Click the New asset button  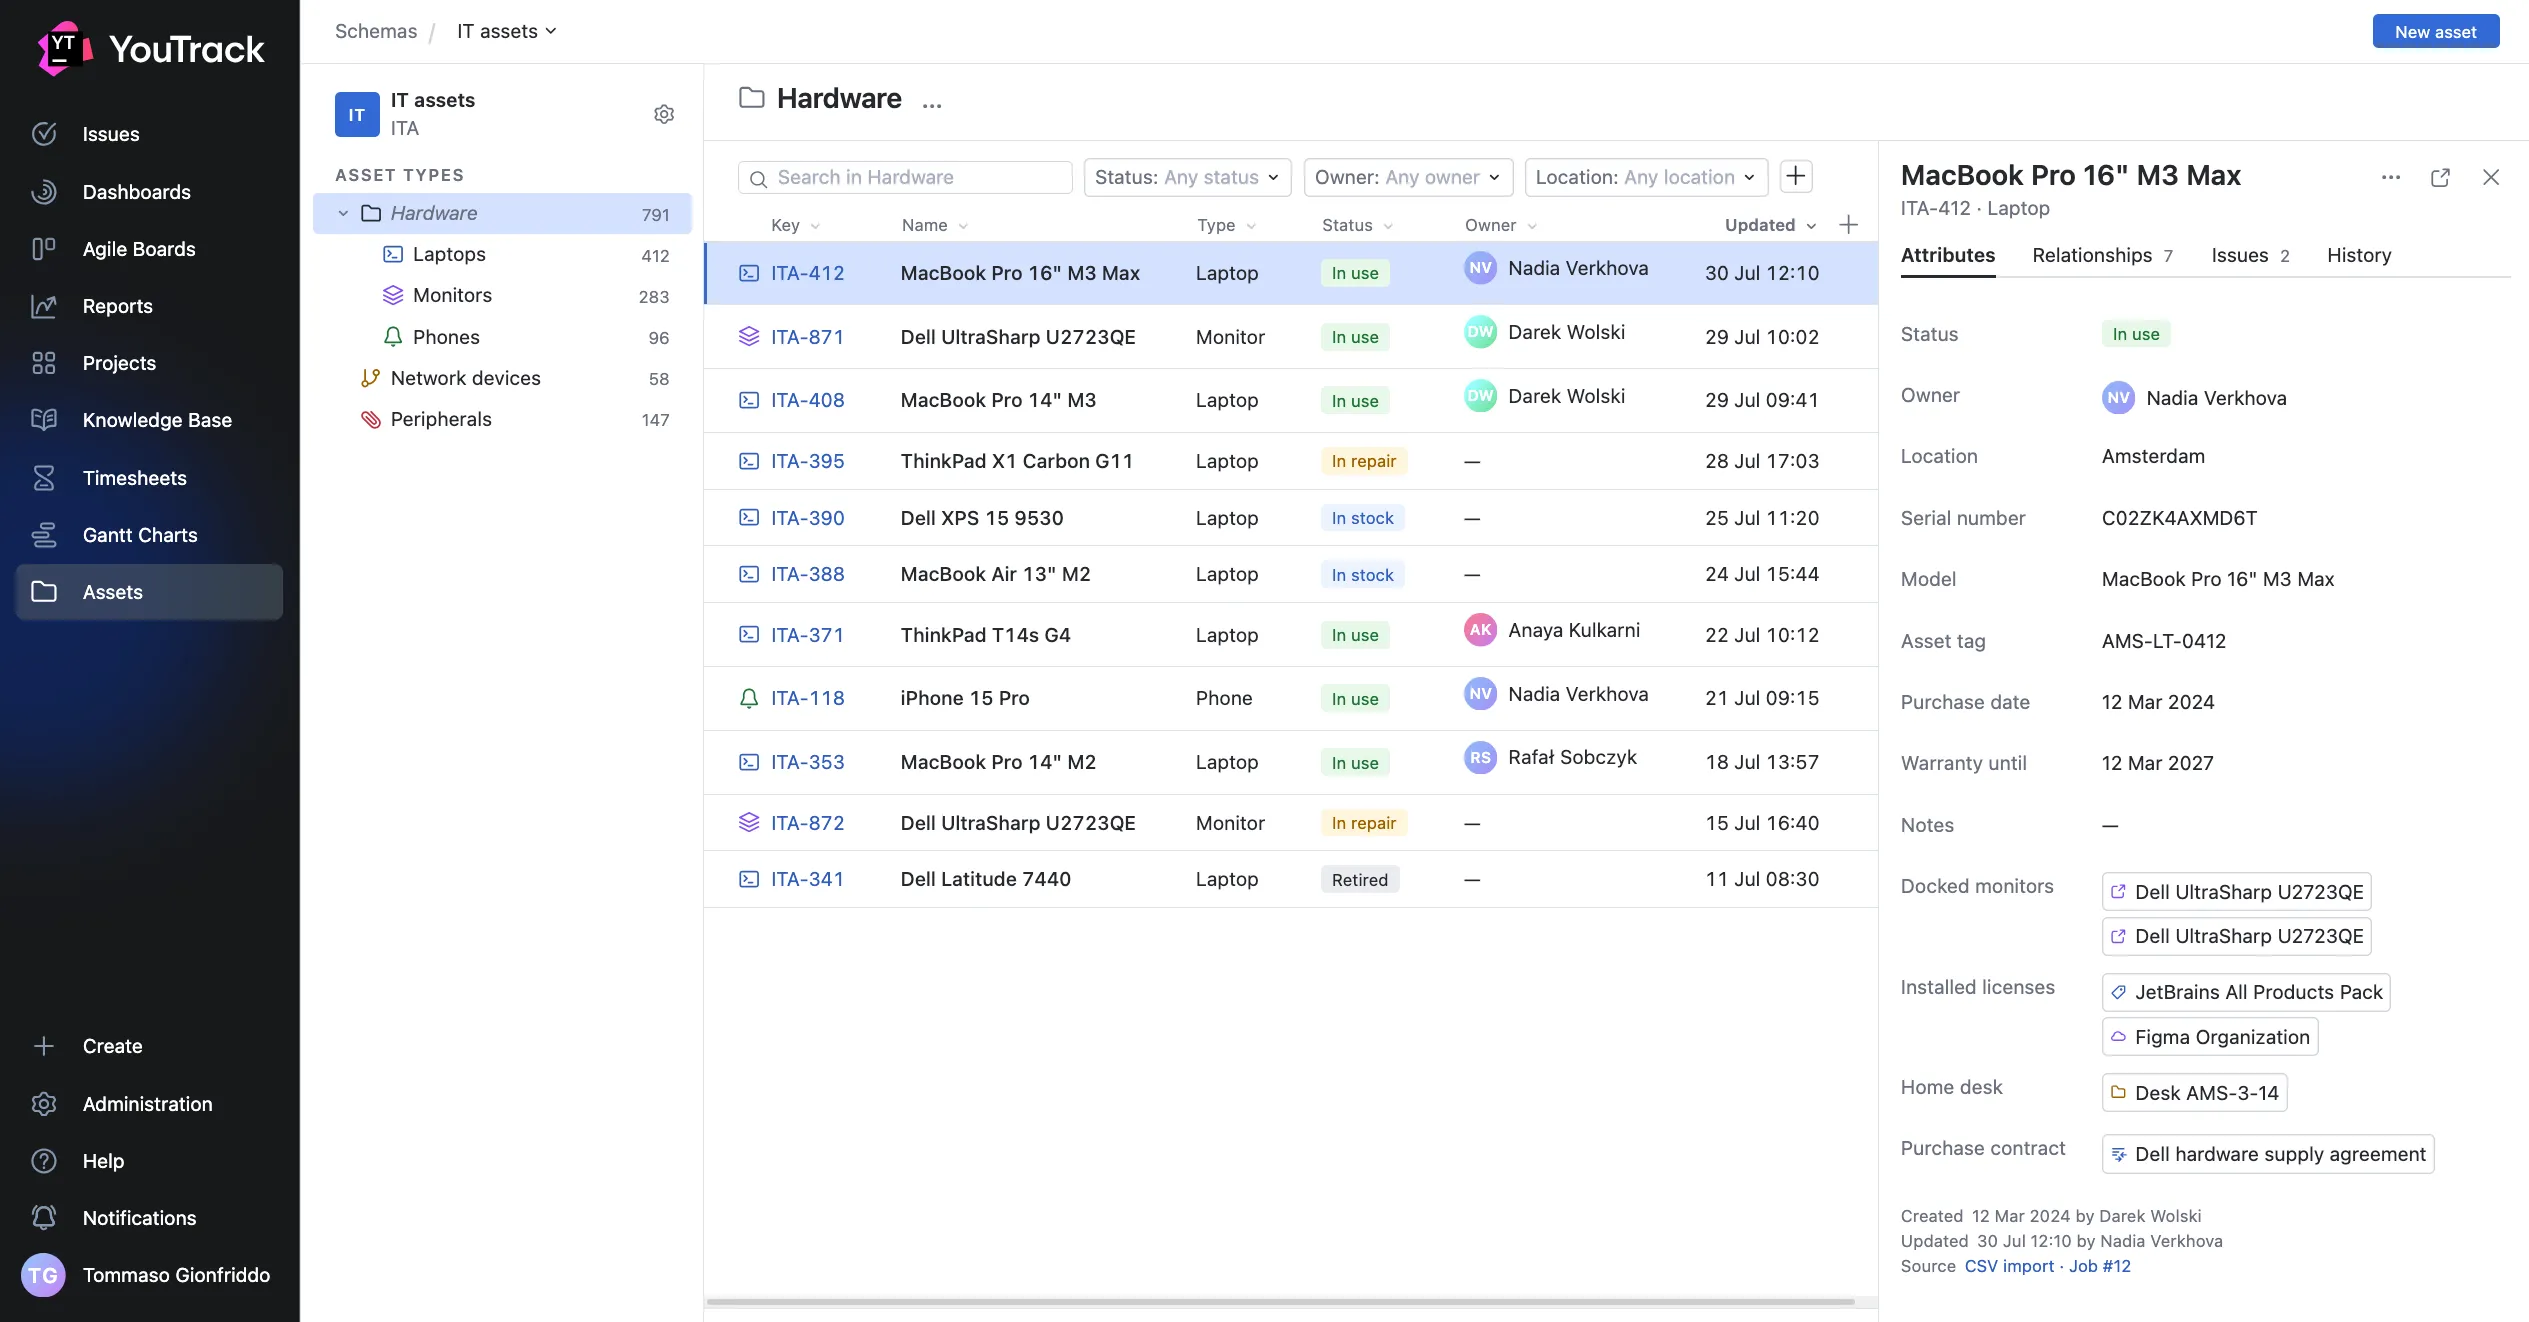2435,31
